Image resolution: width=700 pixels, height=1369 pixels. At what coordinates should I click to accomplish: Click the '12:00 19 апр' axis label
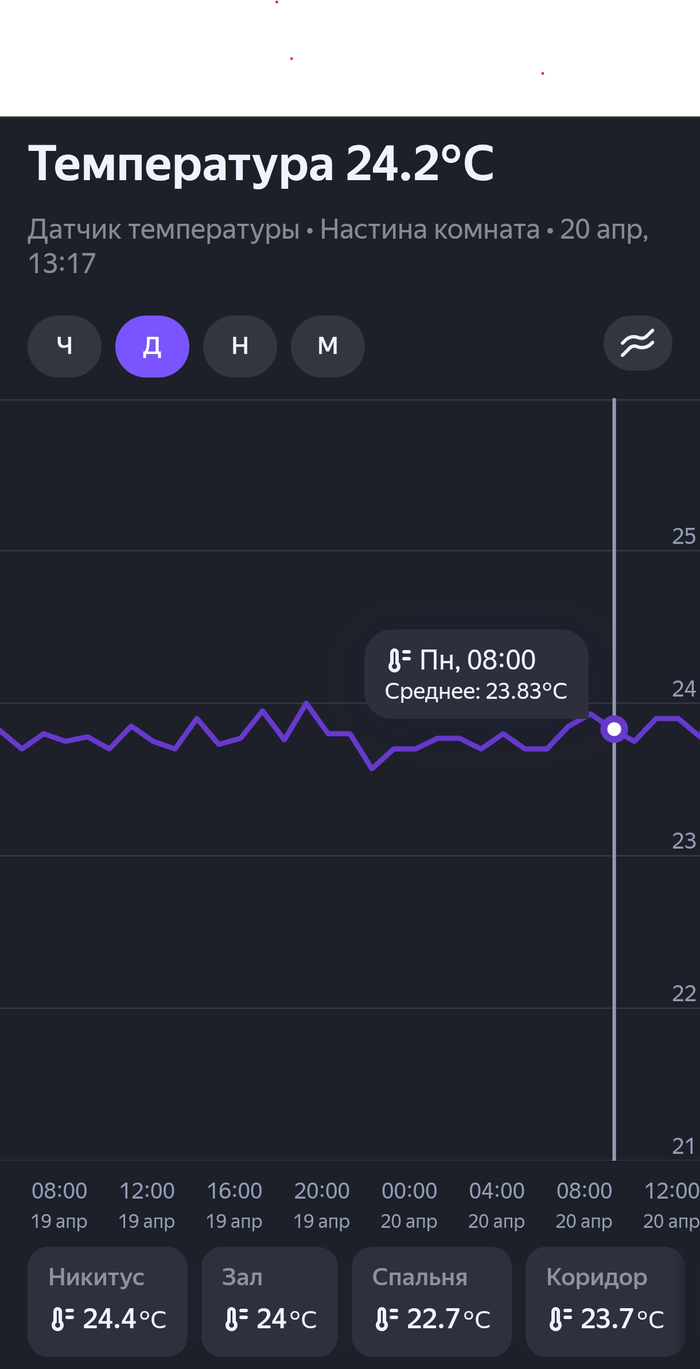point(147,1206)
